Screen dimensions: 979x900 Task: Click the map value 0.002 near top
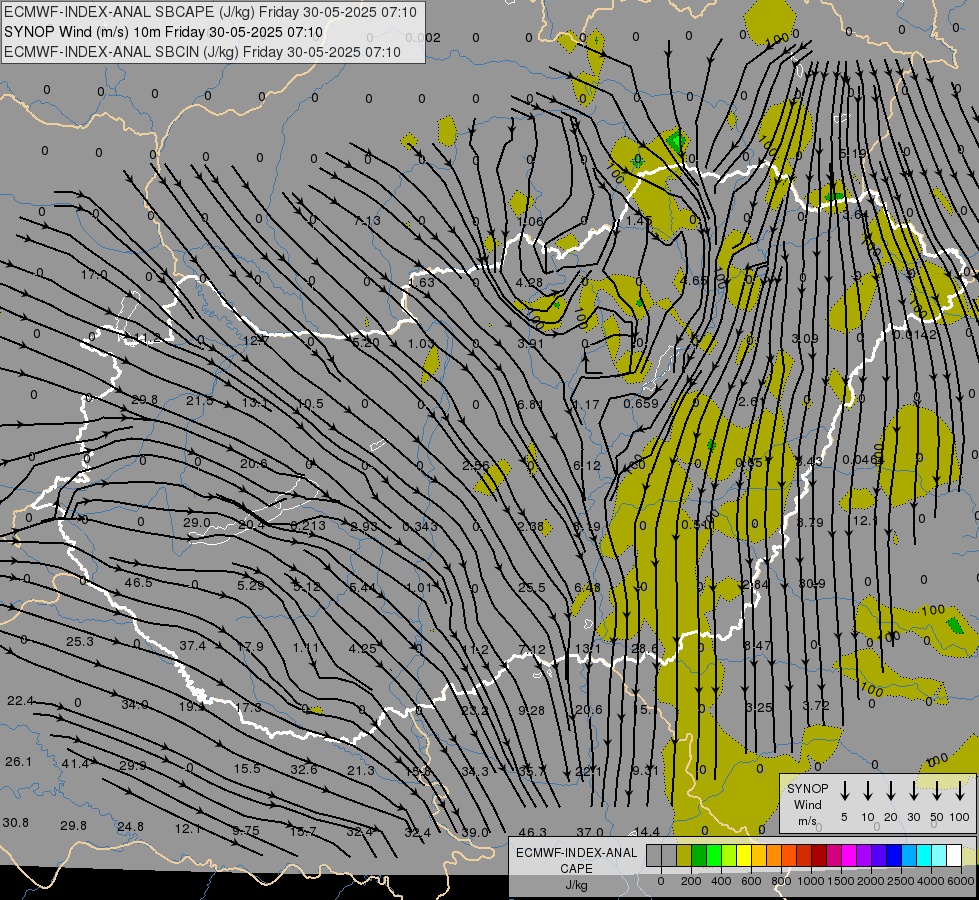423,37
